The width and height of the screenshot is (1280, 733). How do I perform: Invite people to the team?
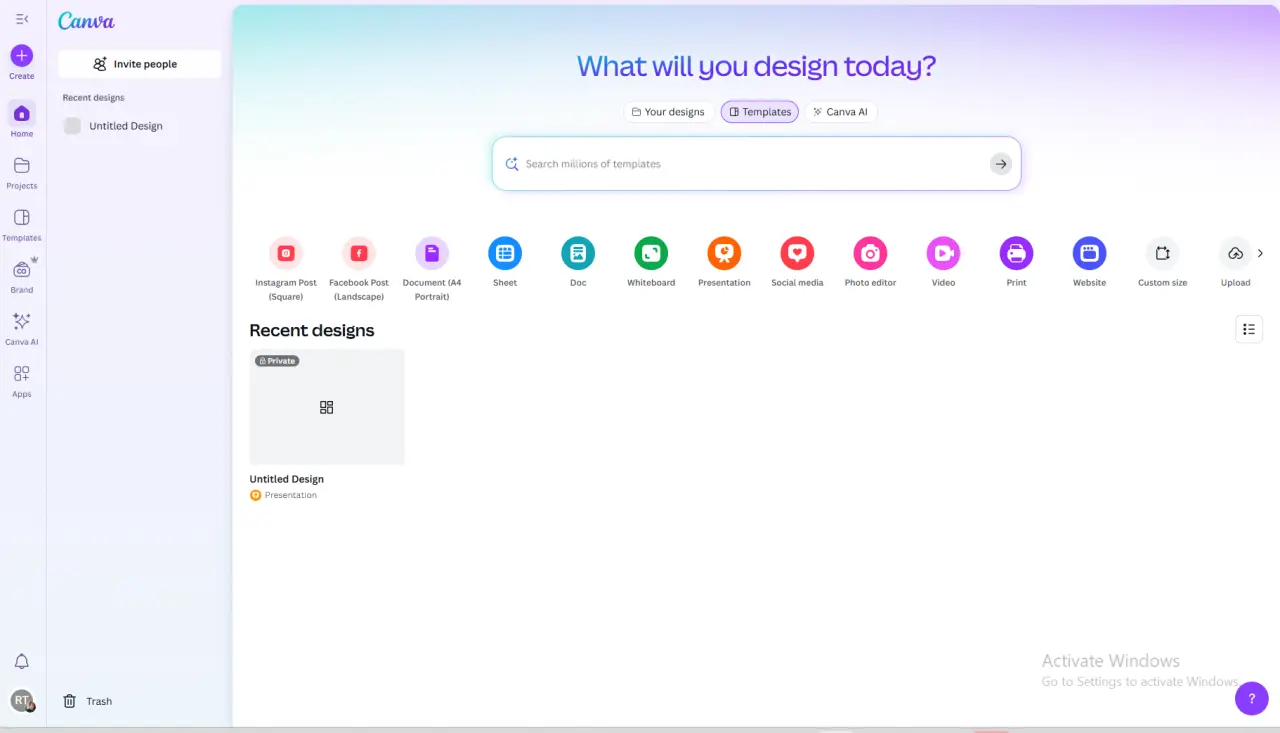click(x=140, y=64)
